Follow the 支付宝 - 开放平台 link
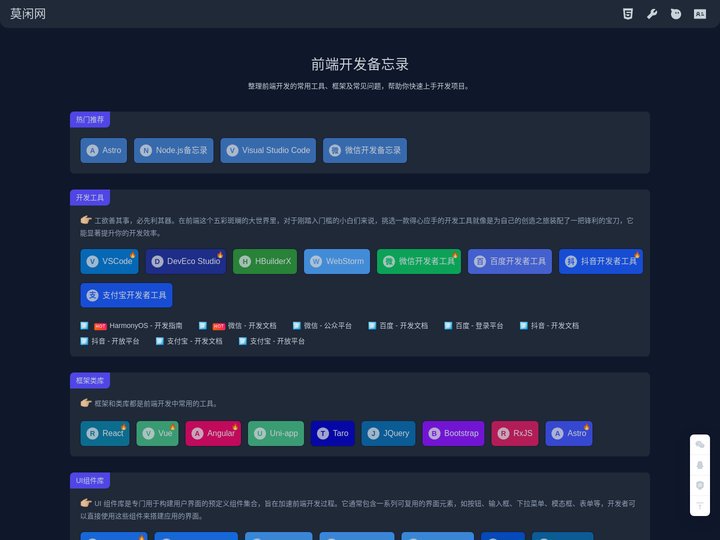Image resolution: width=720 pixels, height=540 pixels. click(272, 341)
